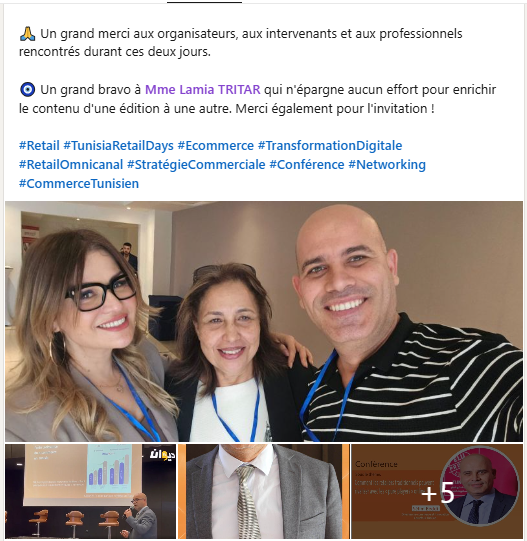Click the #Ecommerce hashtag
527x541 pixels.
tap(216, 146)
